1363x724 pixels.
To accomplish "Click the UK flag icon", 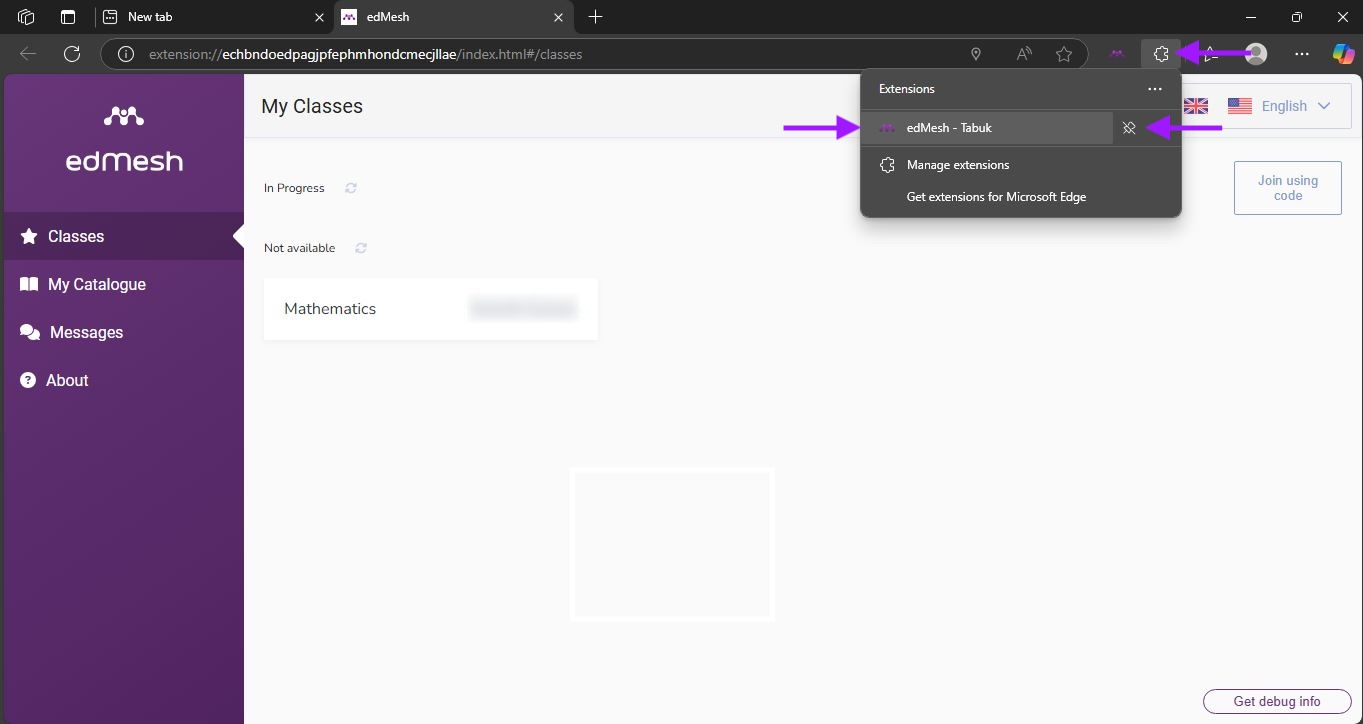I will pyautogui.click(x=1196, y=106).
